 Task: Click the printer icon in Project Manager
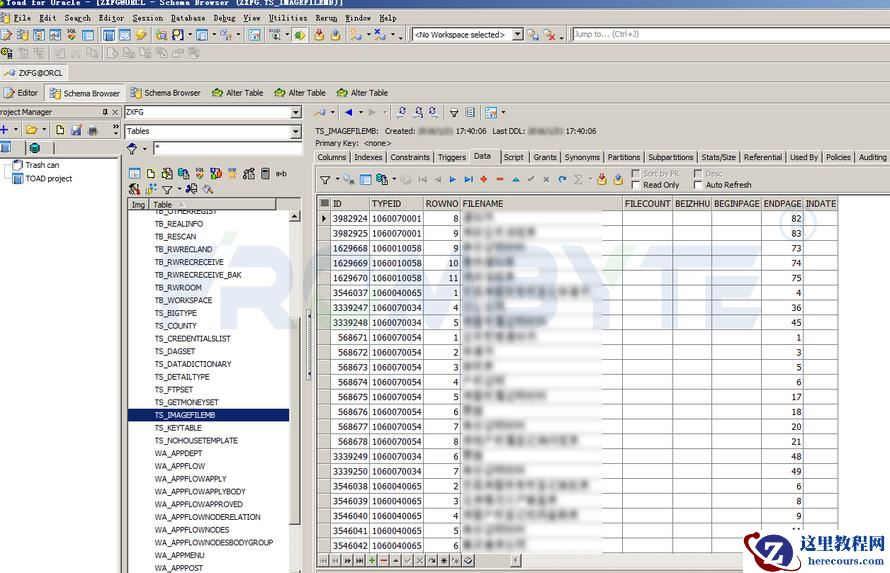pyautogui.click(x=92, y=130)
